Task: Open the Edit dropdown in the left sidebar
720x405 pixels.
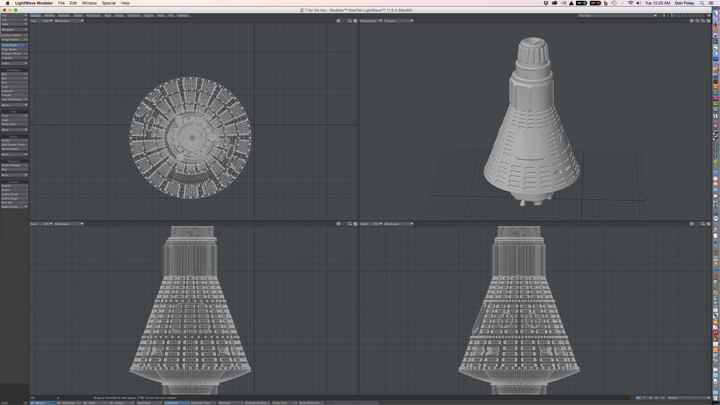Action: point(14,20)
